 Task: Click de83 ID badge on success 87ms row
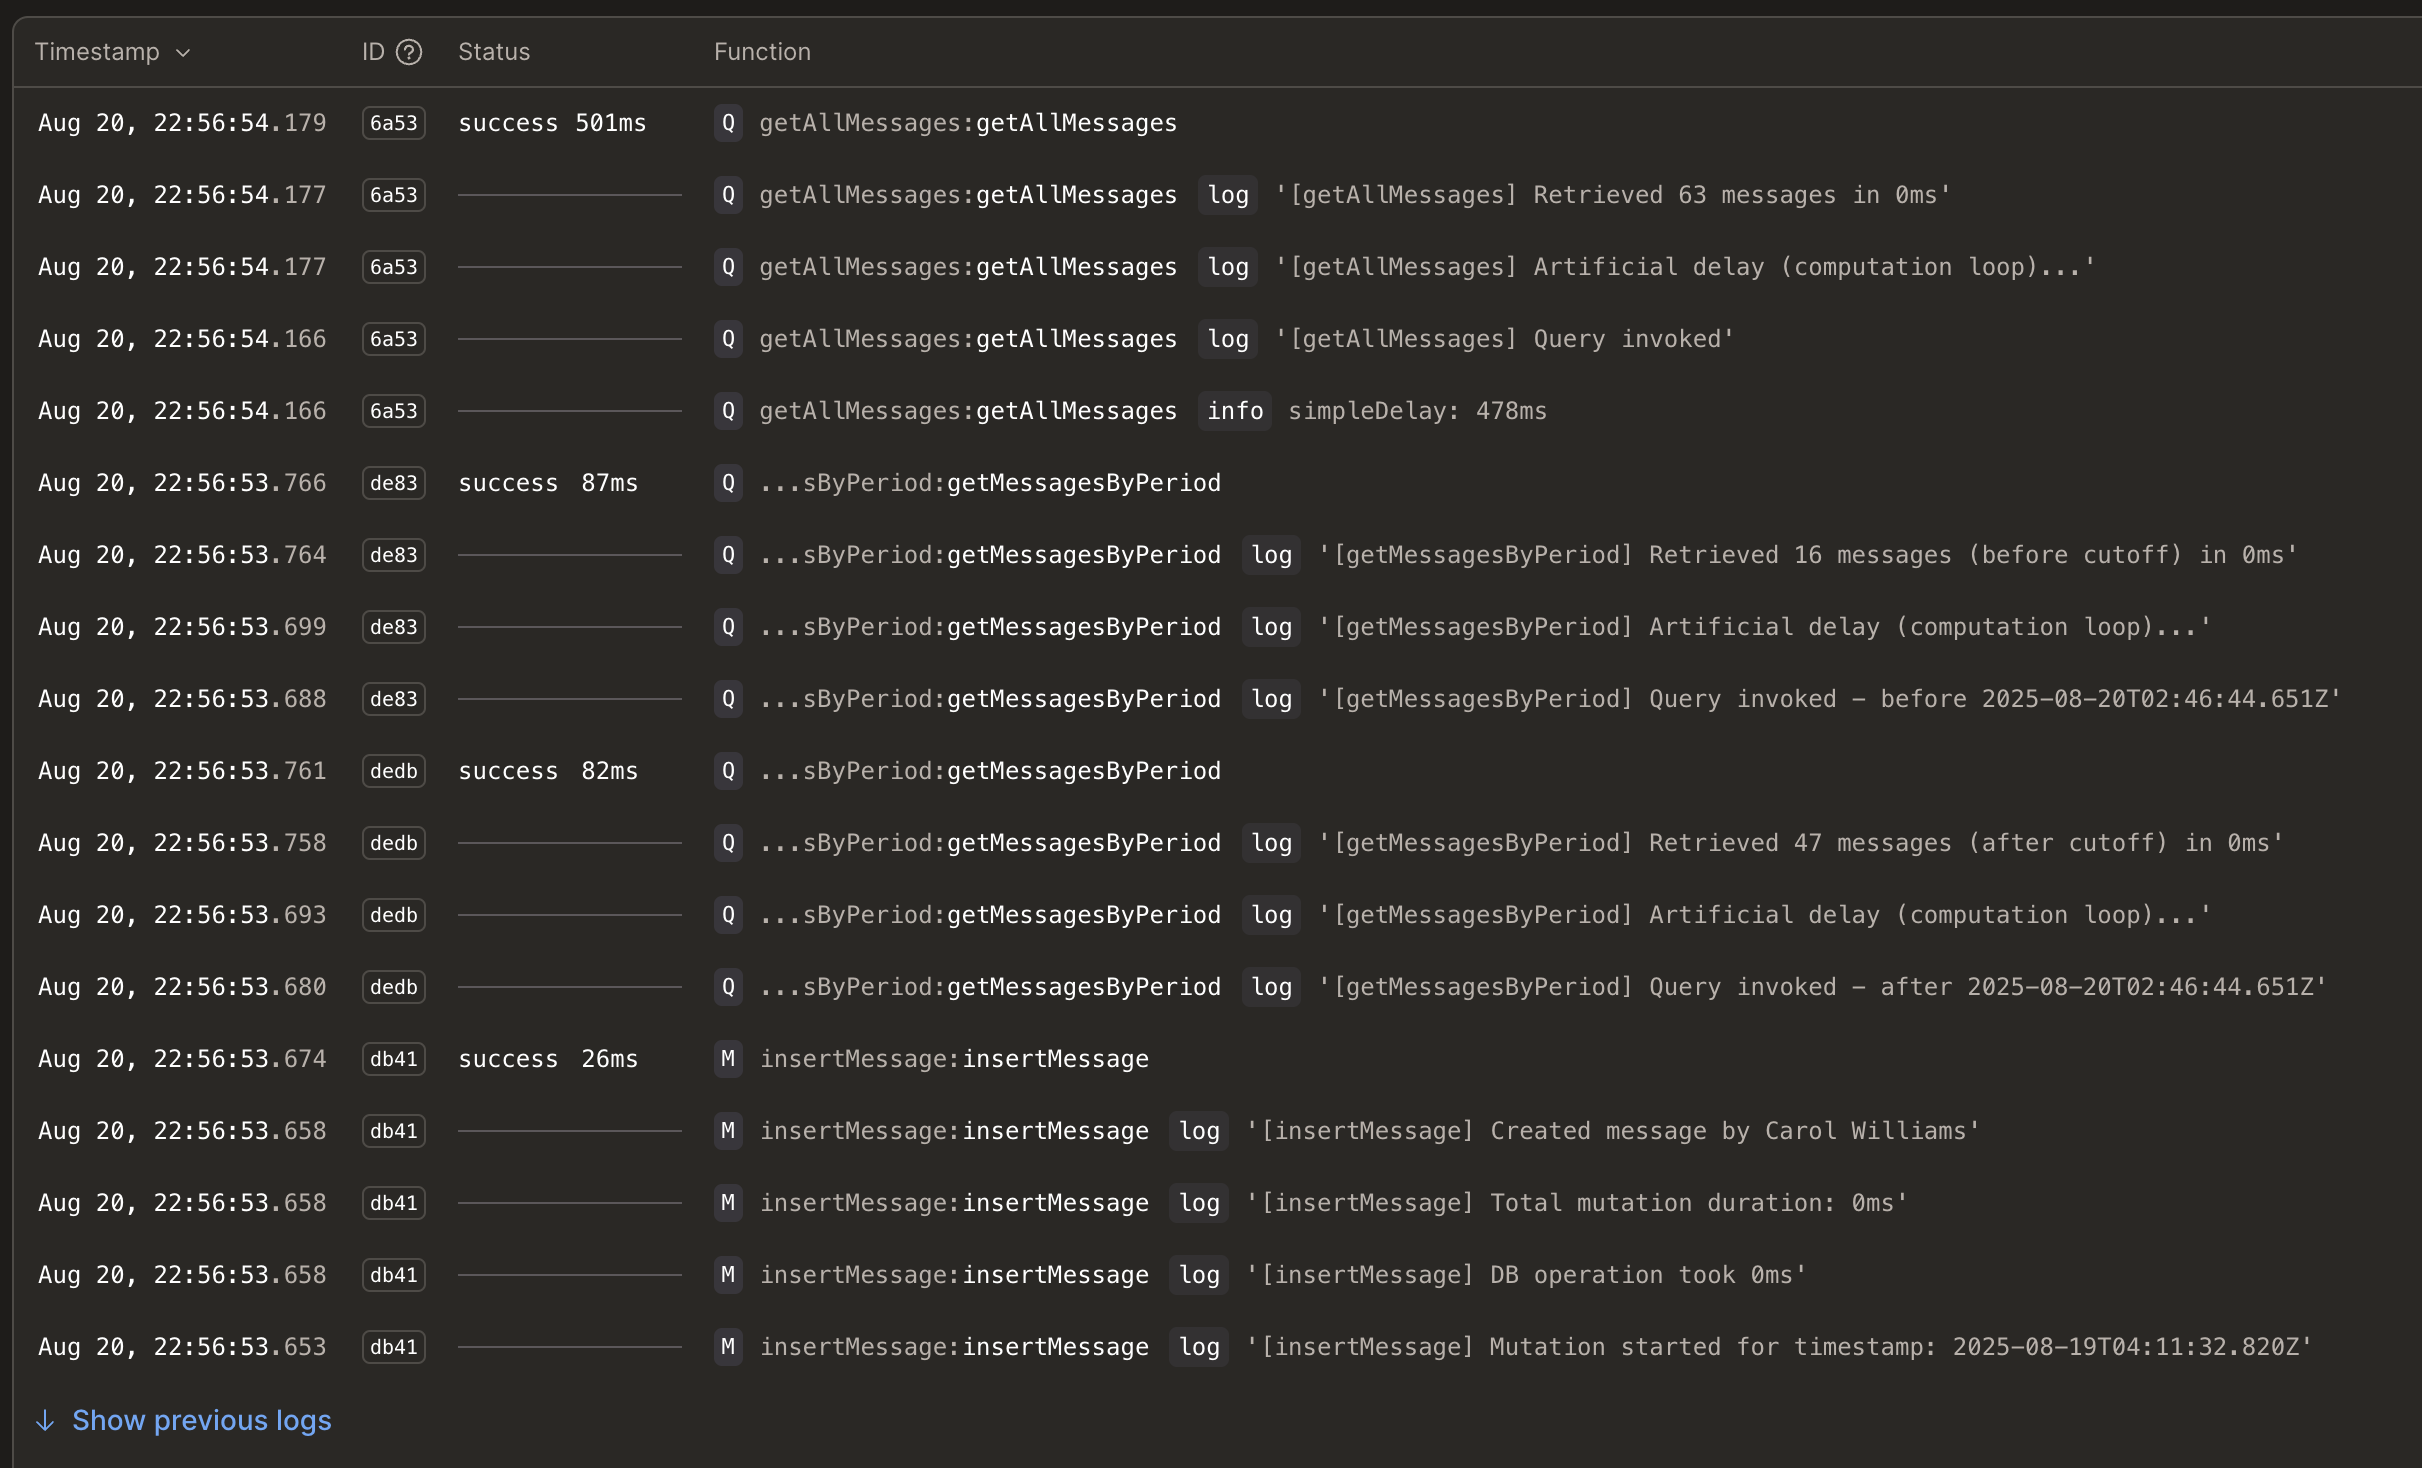(x=394, y=483)
